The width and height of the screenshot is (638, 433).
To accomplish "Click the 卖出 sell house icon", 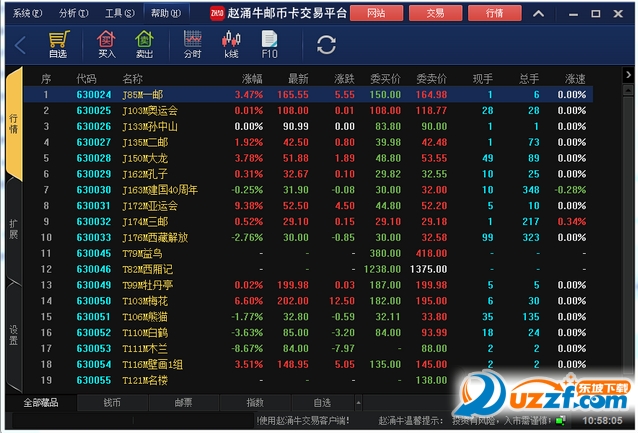I will point(144,44).
